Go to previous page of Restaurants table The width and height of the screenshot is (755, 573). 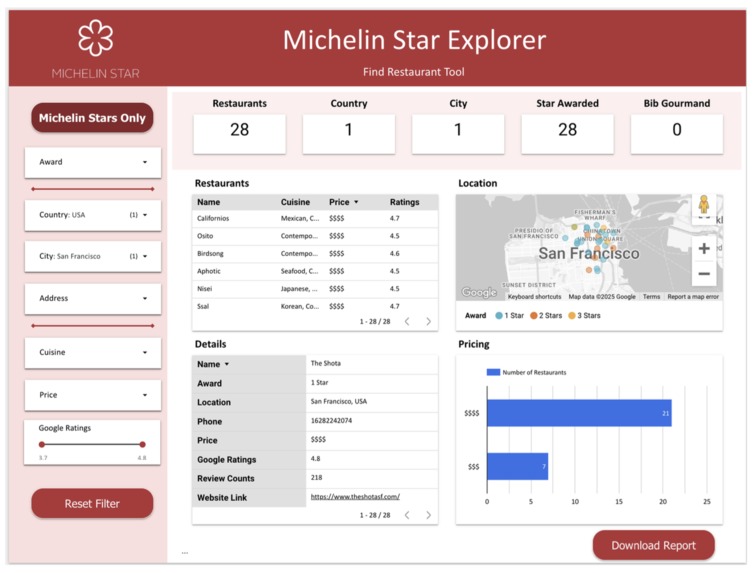tap(407, 321)
